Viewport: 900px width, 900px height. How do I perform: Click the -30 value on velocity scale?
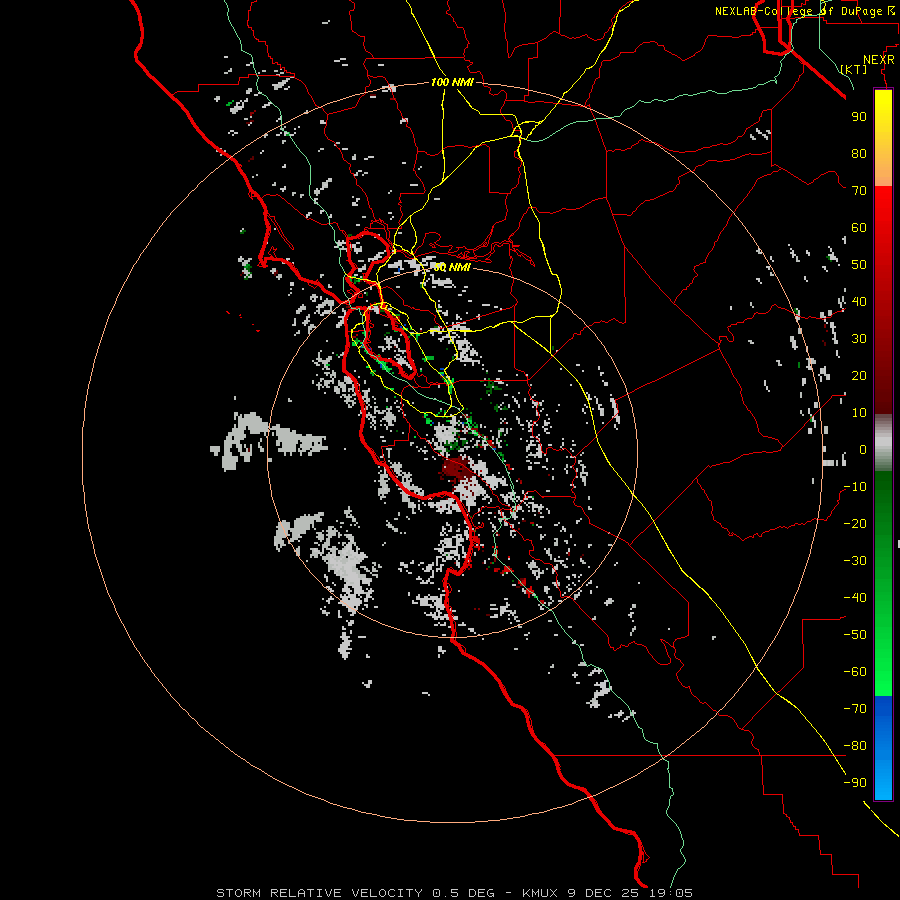[x=855, y=561]
